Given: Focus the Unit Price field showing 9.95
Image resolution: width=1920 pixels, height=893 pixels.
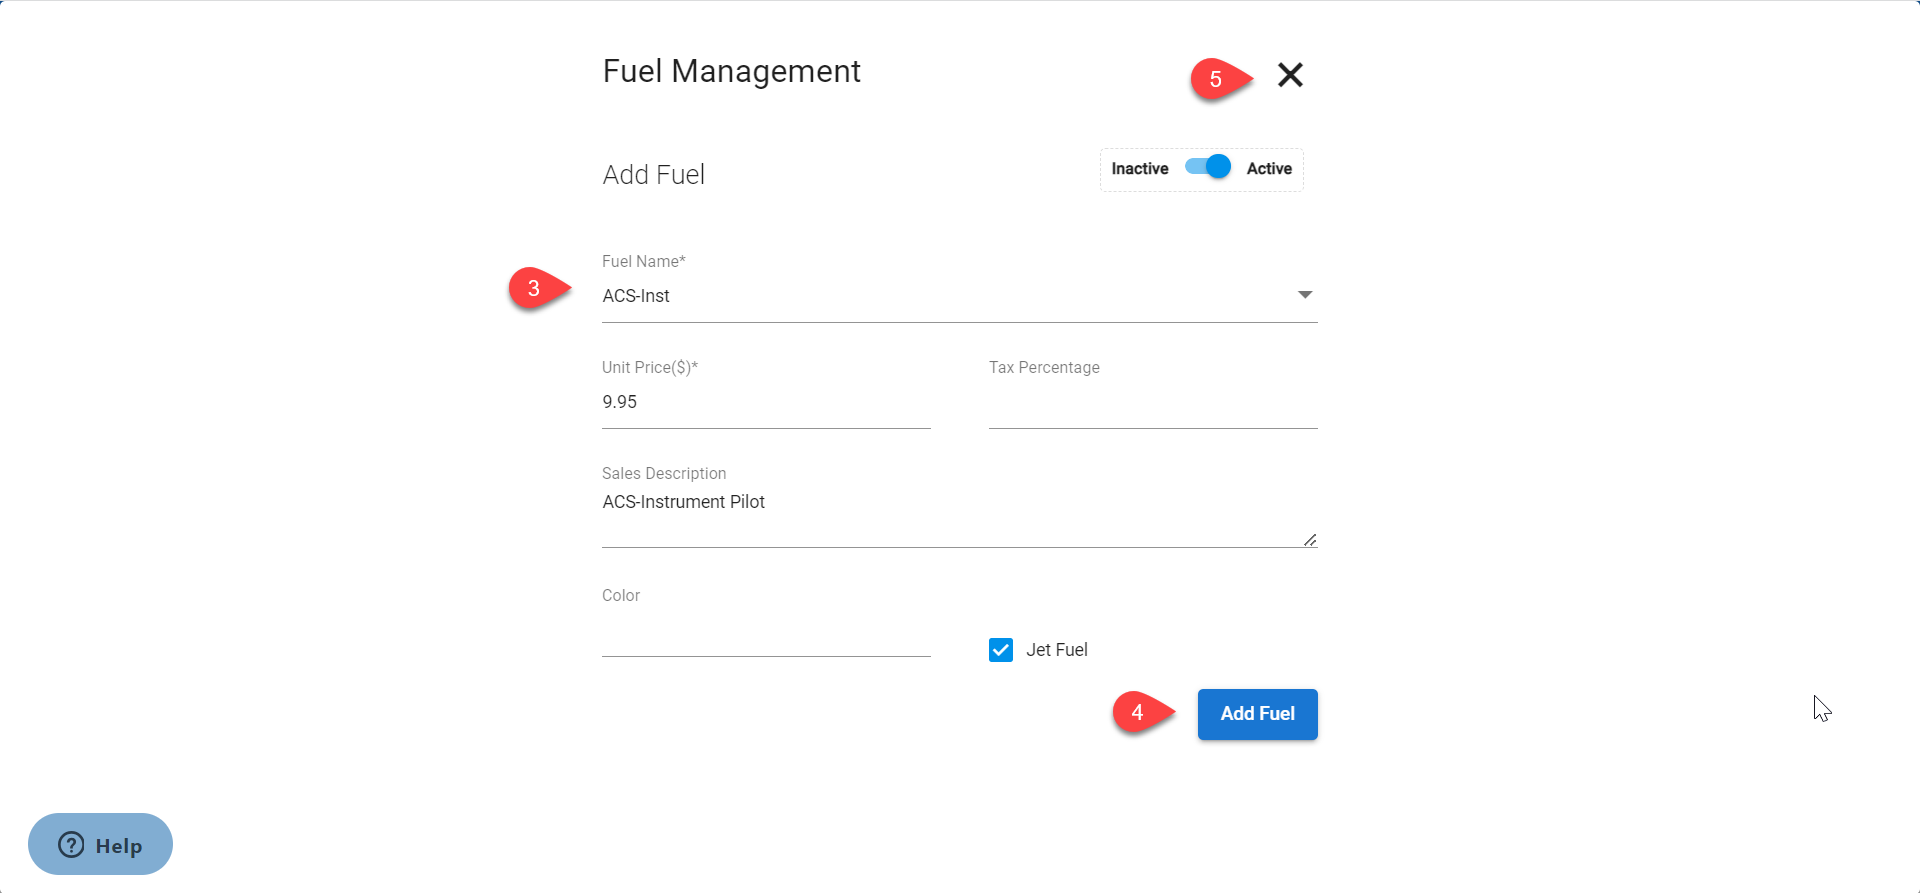Looking at the screenshot, I should 765,402.
